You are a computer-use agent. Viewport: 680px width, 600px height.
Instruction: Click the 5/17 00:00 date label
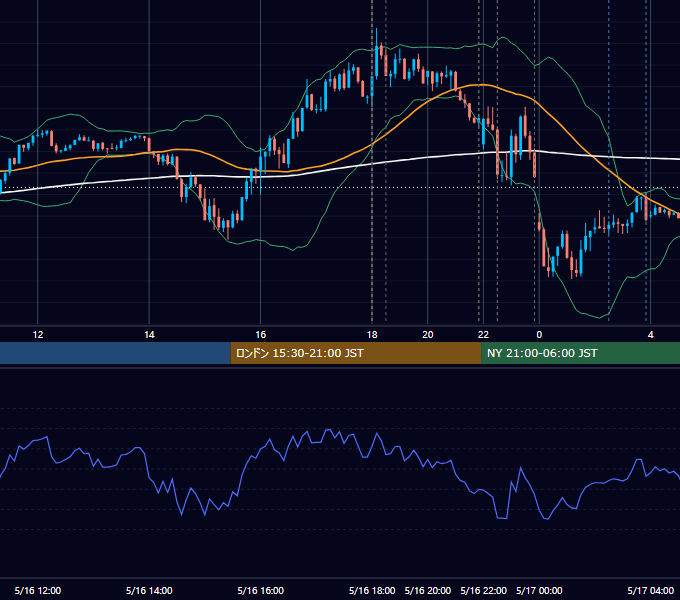[539, 590]
